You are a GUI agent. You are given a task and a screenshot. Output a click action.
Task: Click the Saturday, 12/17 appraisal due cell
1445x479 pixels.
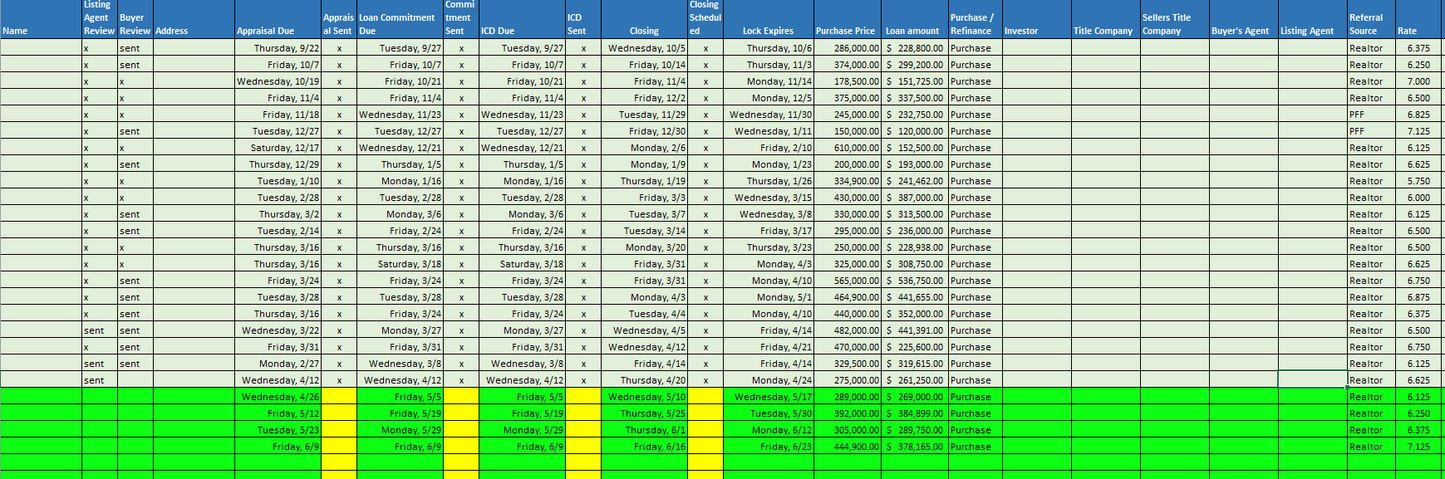click(x=277, y=147)
